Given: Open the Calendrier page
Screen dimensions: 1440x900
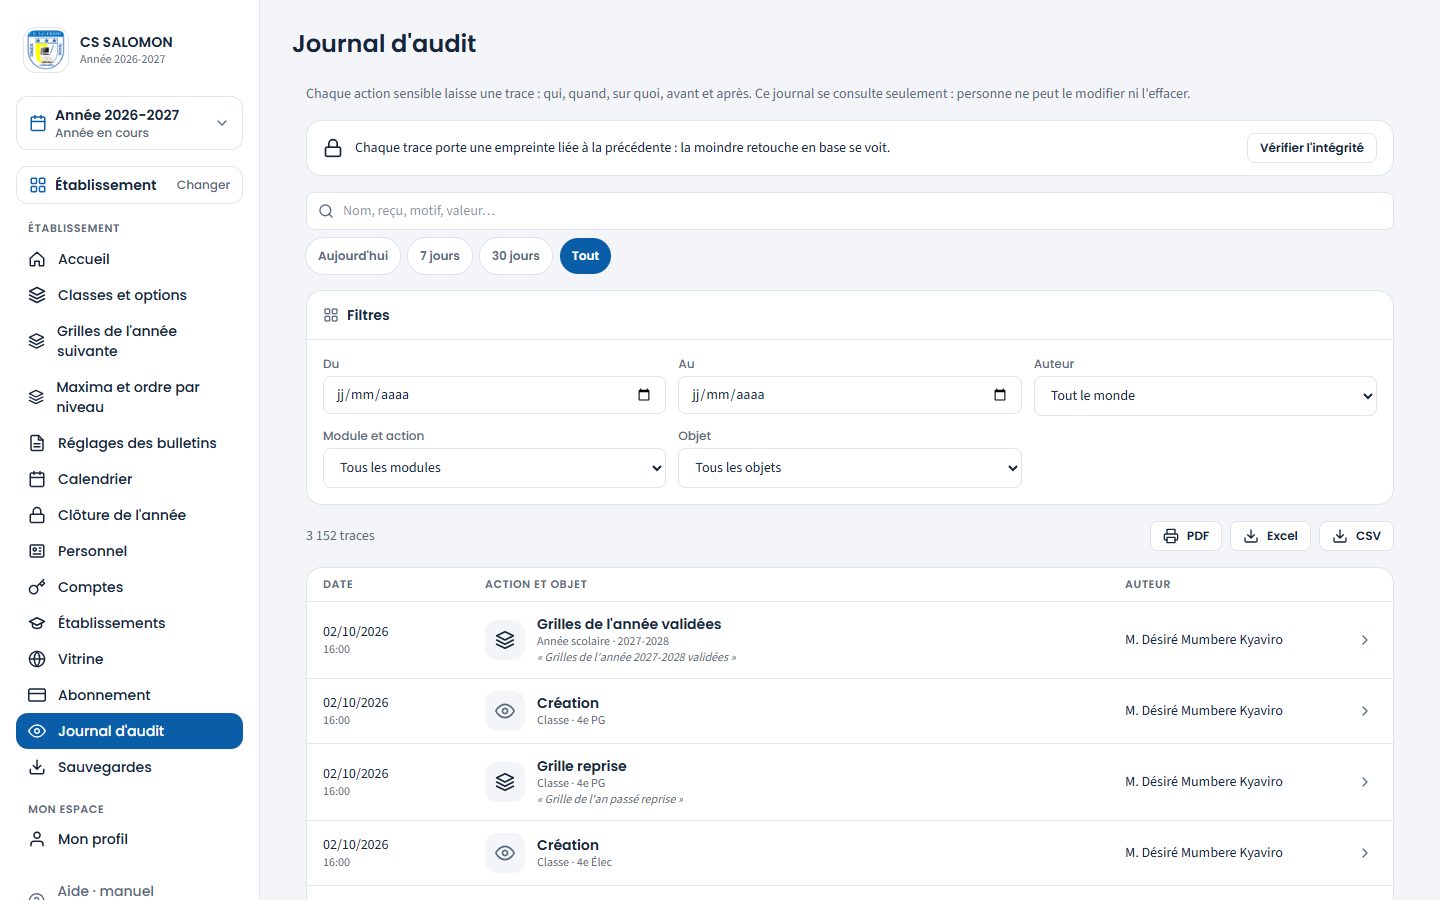Looking at the screenshot, I should click(x=129, y=479).
